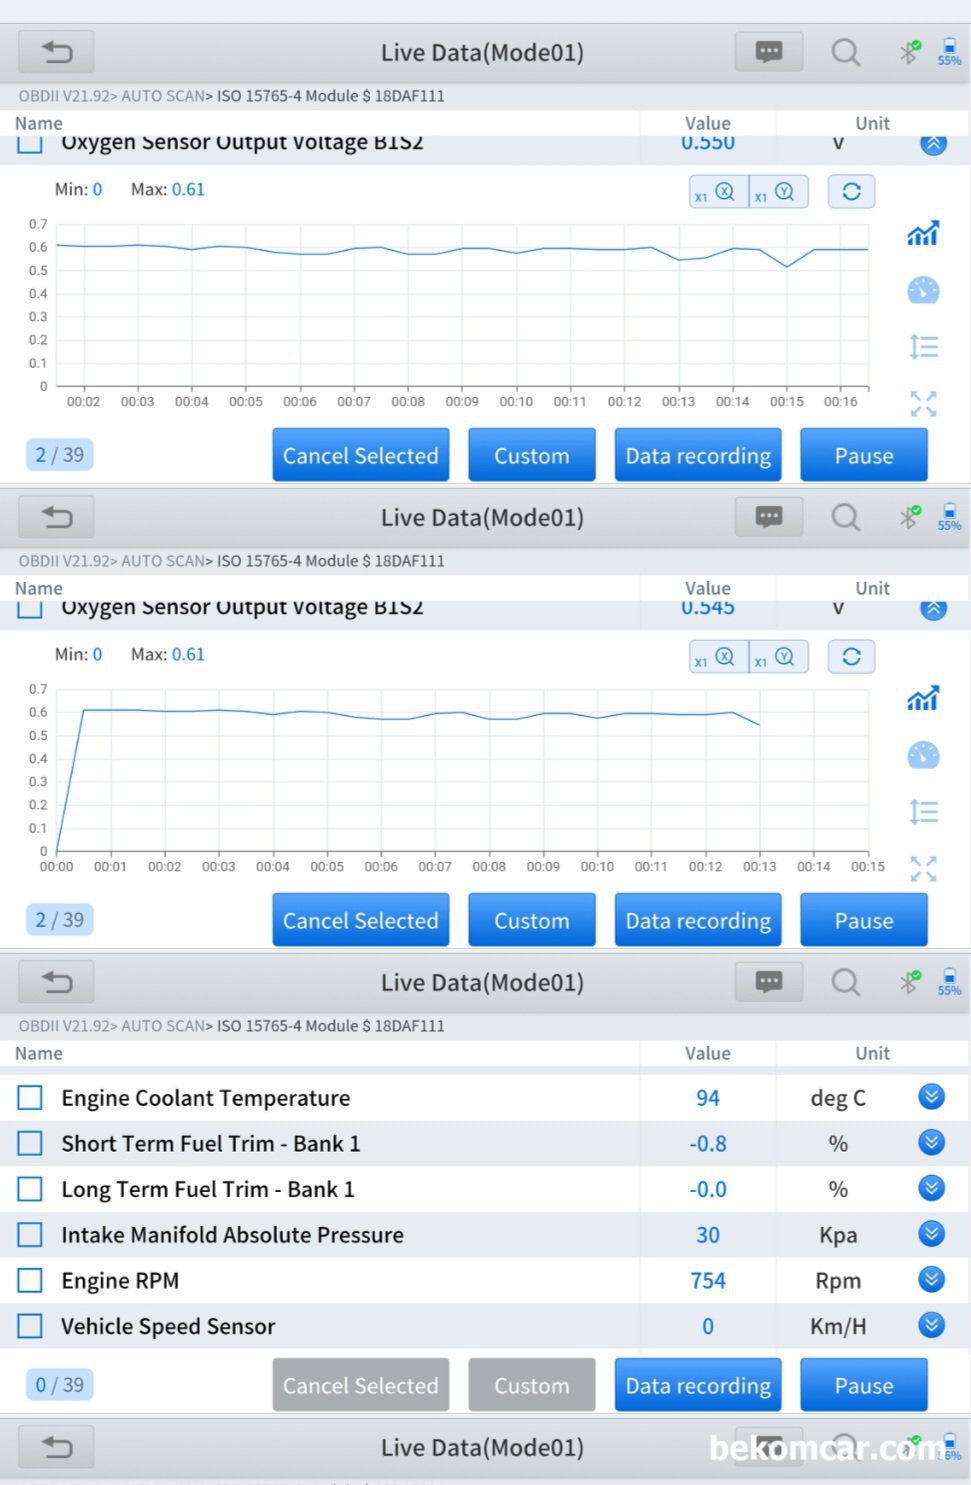Expand Intake Manifold Absolute Pressure row
This screenshot has width=971, height=1485.
coord(930,1234)
